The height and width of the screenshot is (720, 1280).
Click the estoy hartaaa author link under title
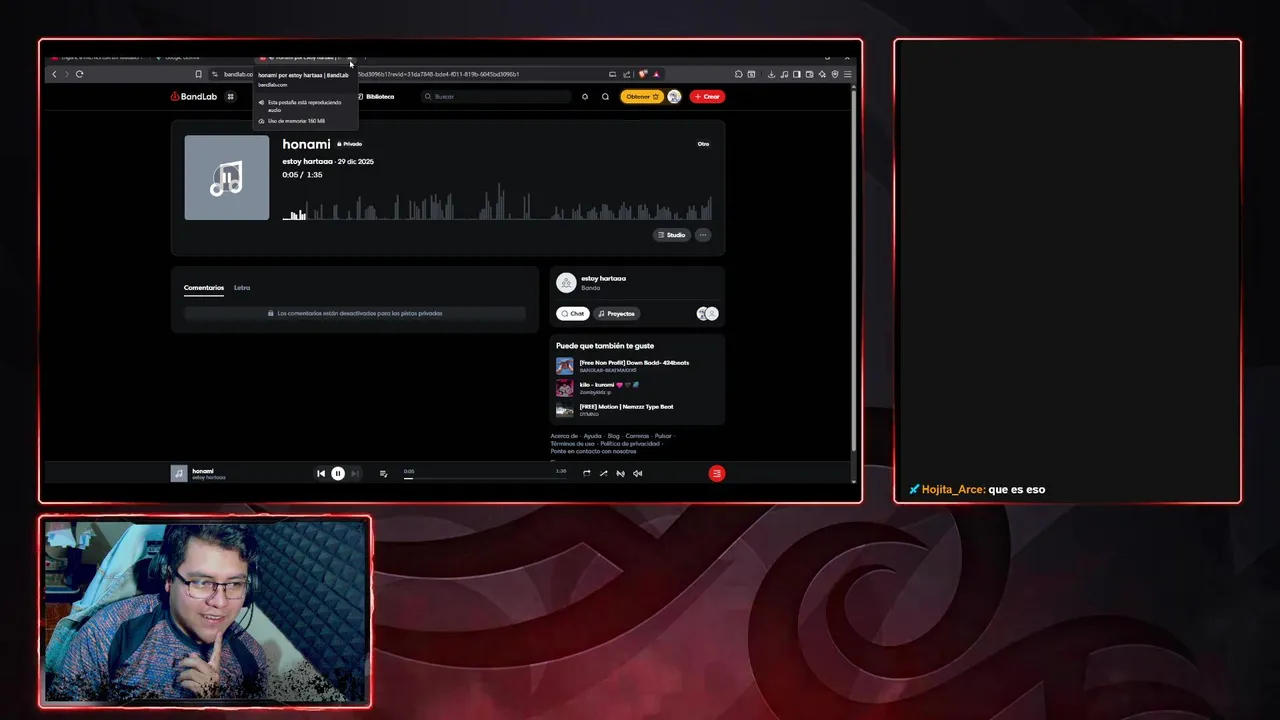307,161
